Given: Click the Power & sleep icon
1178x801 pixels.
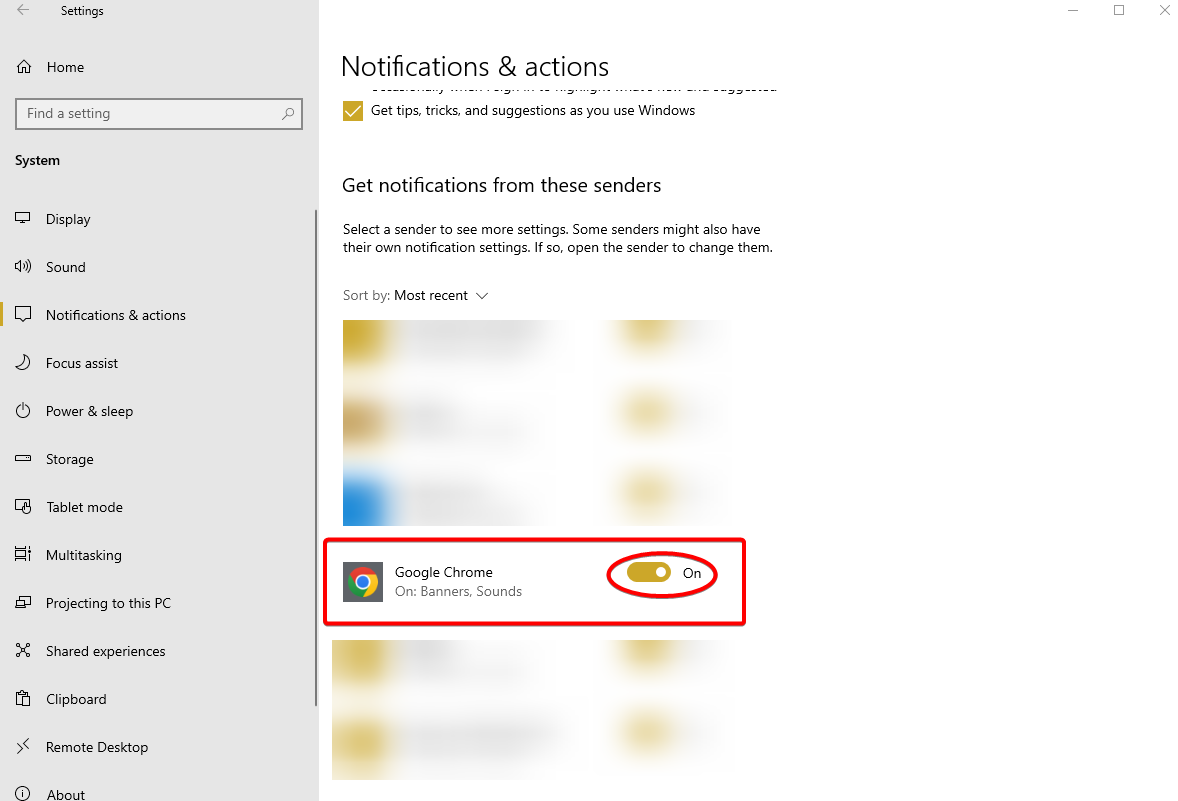Looking at the screenshot, I should click(x=23, y=410).
